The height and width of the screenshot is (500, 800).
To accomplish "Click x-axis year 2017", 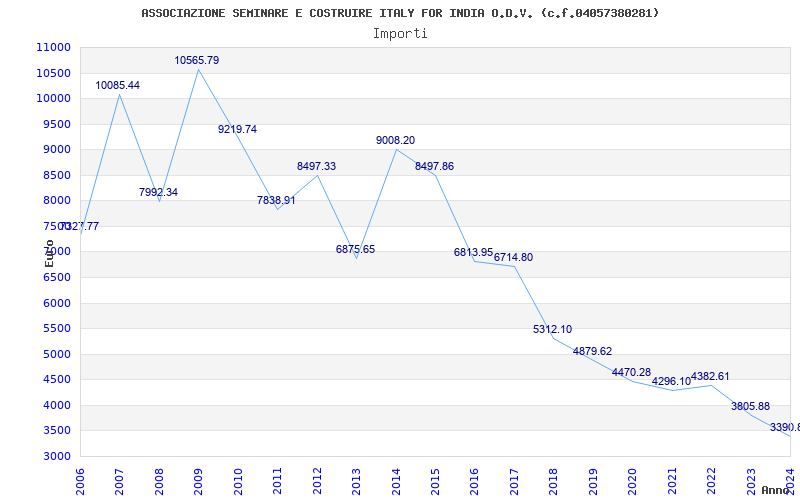I will [x=514, y=481].
